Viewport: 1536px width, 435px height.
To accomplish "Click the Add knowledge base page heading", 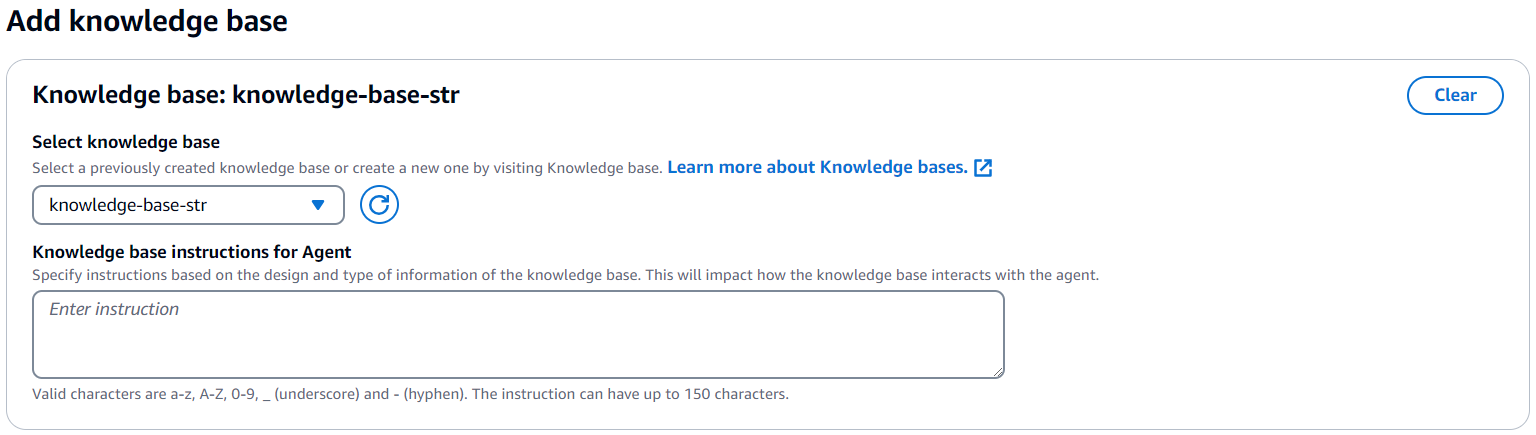I will 147,21.
